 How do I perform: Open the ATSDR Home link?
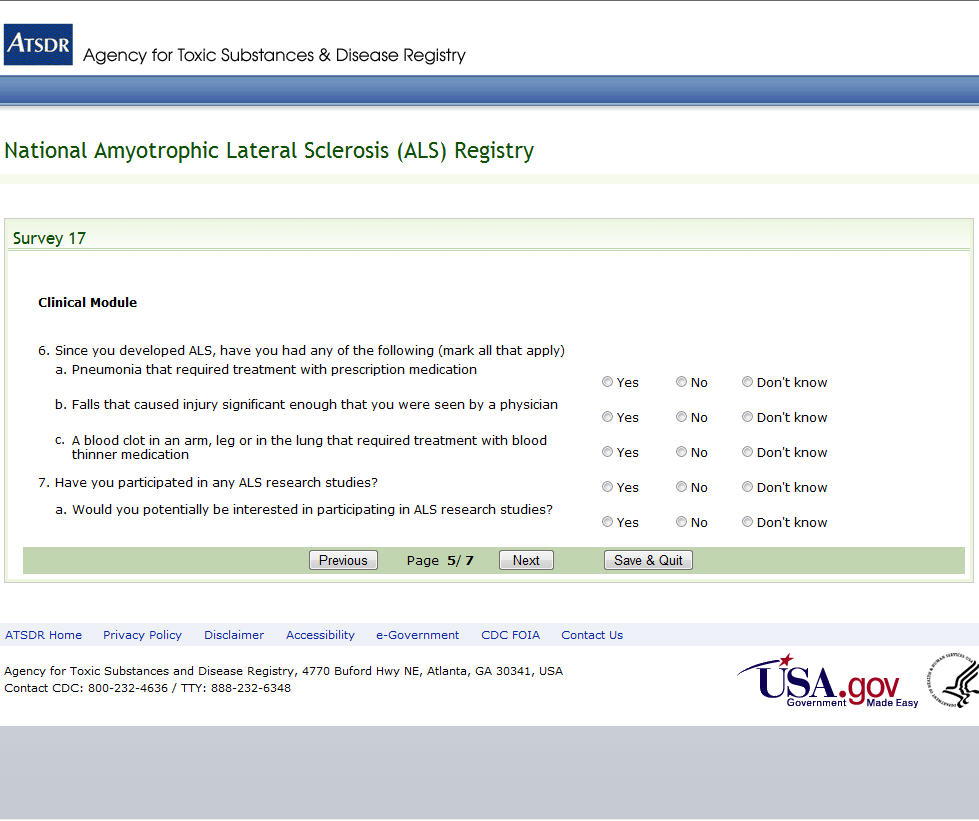click(44, 635)
